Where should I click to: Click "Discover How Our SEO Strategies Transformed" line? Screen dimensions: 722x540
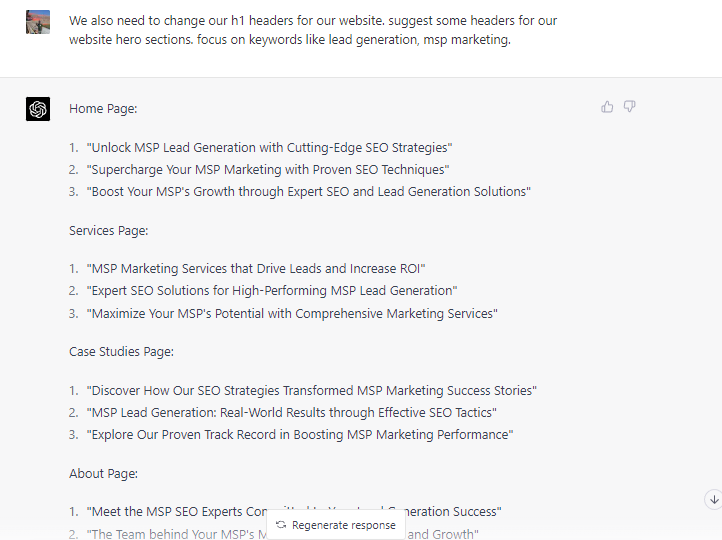coord(312,391)
